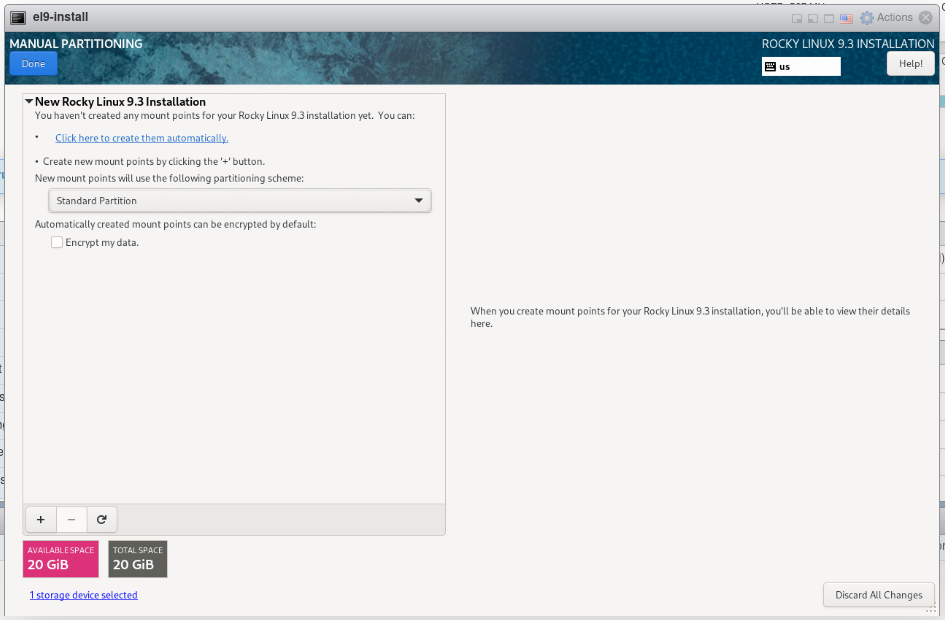The width and height of the screenshot is (945, 620).
Task: Click the link to create mount points automatically
Action: 142,138
